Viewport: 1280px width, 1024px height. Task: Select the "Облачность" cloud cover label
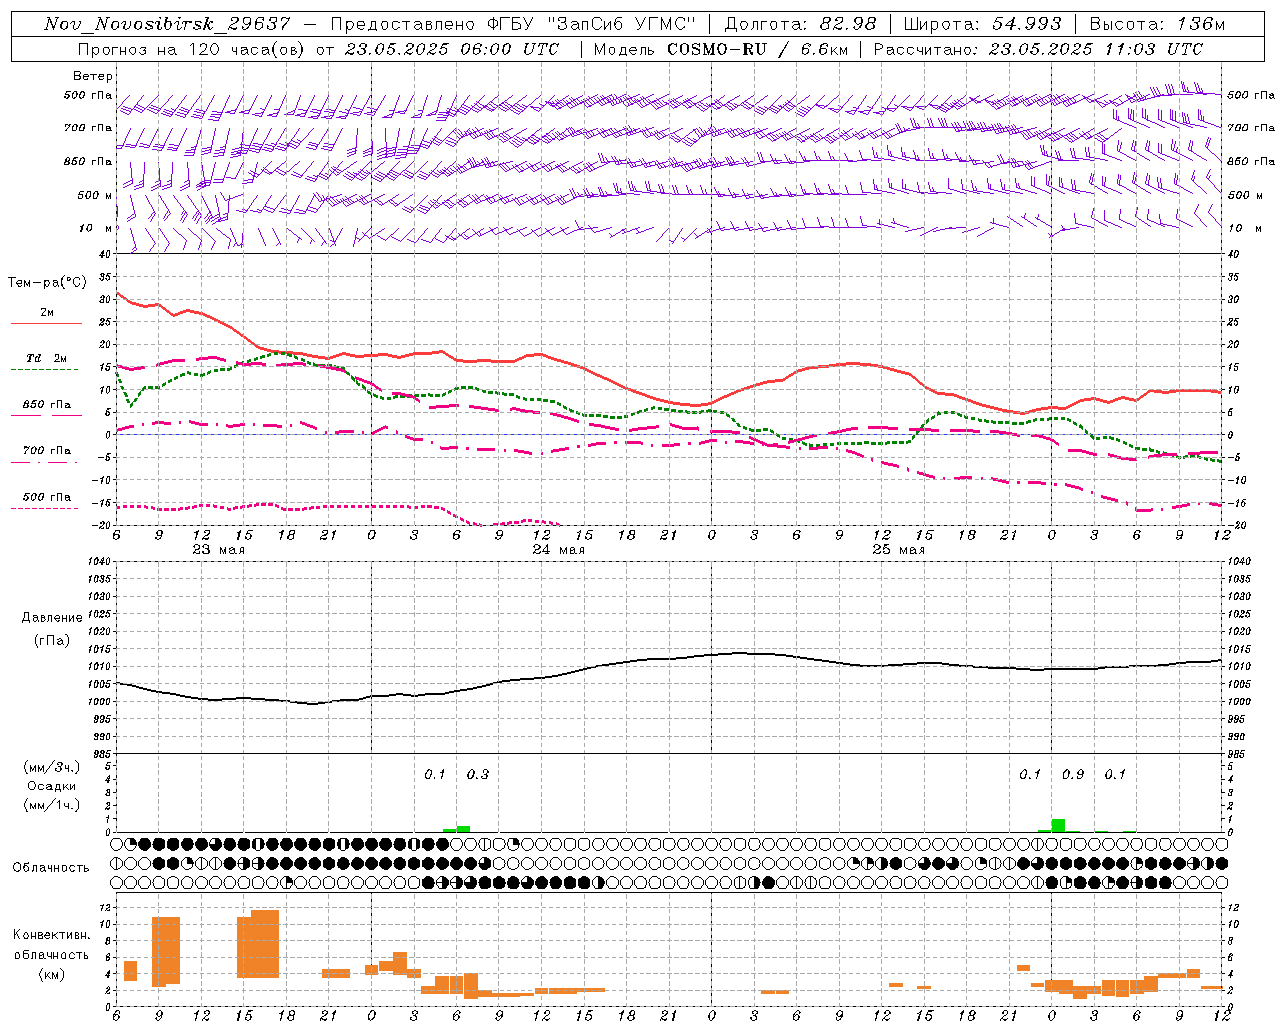pos(51,867)
